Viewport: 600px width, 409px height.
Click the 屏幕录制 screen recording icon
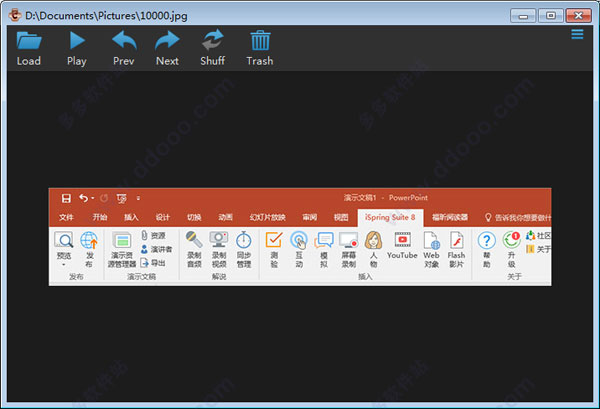(x=349, y=240)
